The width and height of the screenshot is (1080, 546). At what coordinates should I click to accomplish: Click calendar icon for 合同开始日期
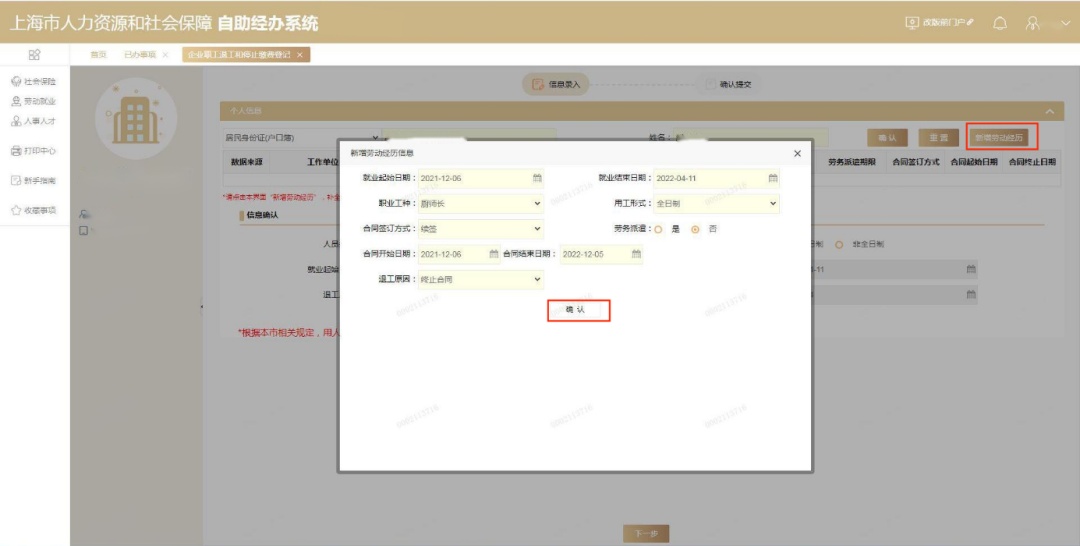pyautogui.click(x=493, y=254)
